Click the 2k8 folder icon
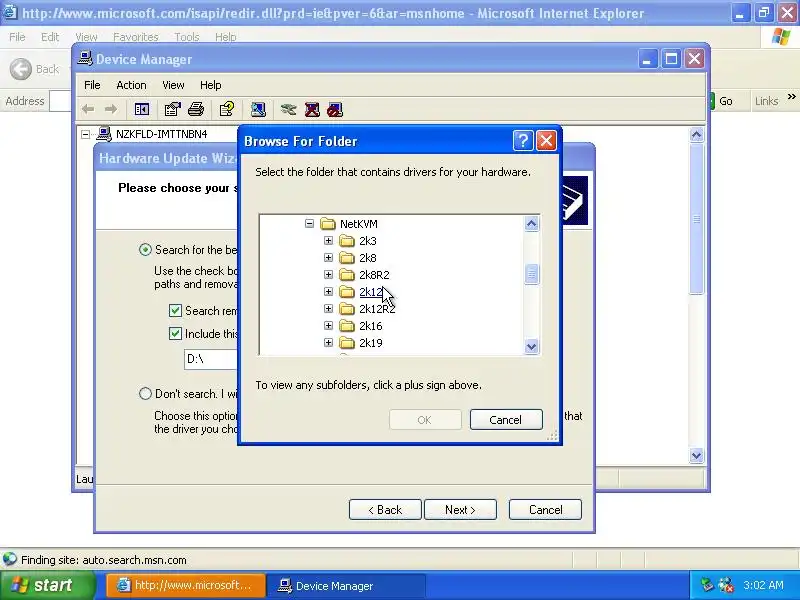Screen dimensions: 800x600 coord(347,258)
